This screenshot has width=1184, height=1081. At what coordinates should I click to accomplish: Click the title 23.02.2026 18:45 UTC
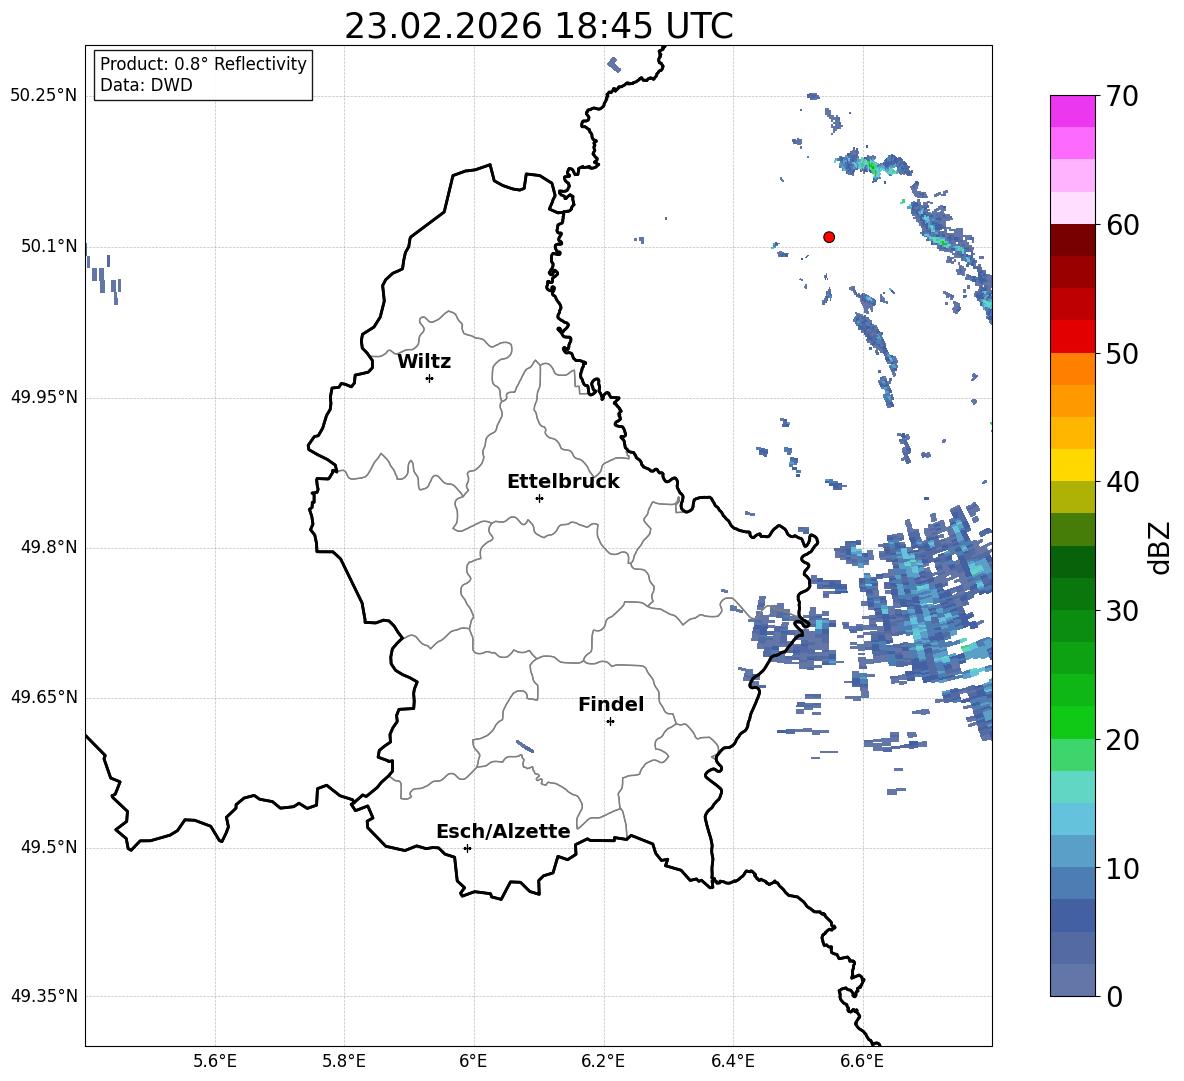pyautogui.click(x=538, y=26)
